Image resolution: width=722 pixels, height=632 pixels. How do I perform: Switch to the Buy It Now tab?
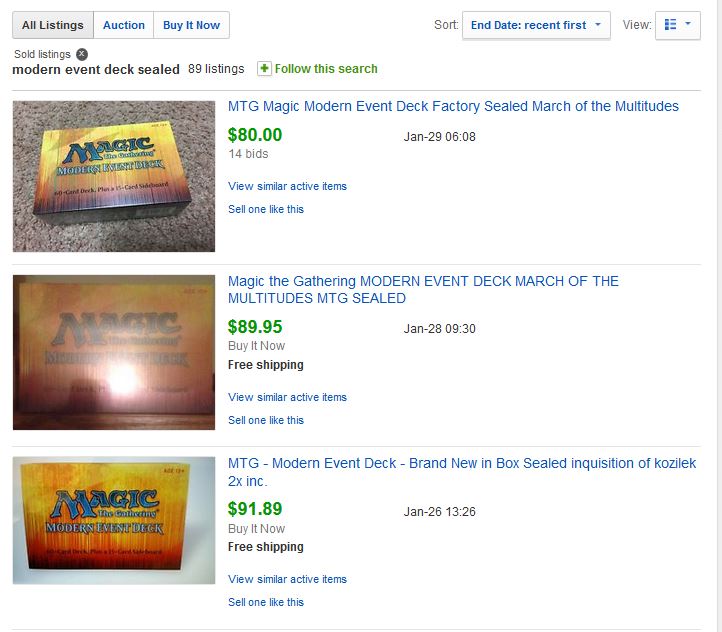click(191, 25)
